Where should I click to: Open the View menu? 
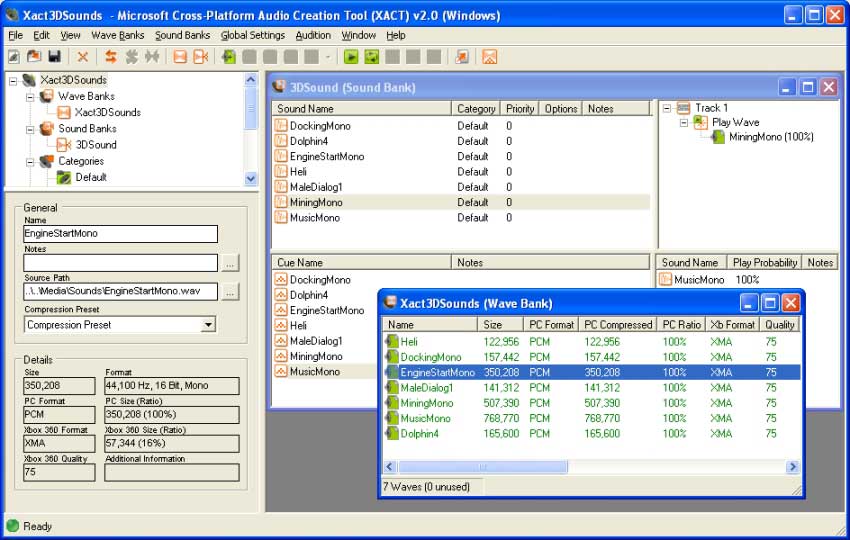coord(70,35)
